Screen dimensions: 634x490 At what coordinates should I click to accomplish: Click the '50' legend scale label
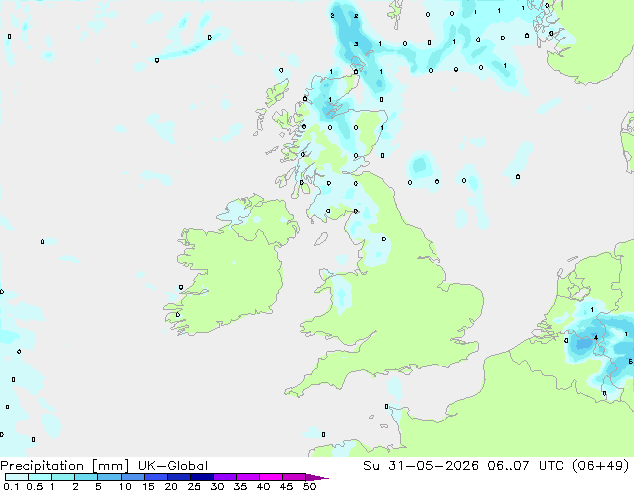(x=309, y=486)
